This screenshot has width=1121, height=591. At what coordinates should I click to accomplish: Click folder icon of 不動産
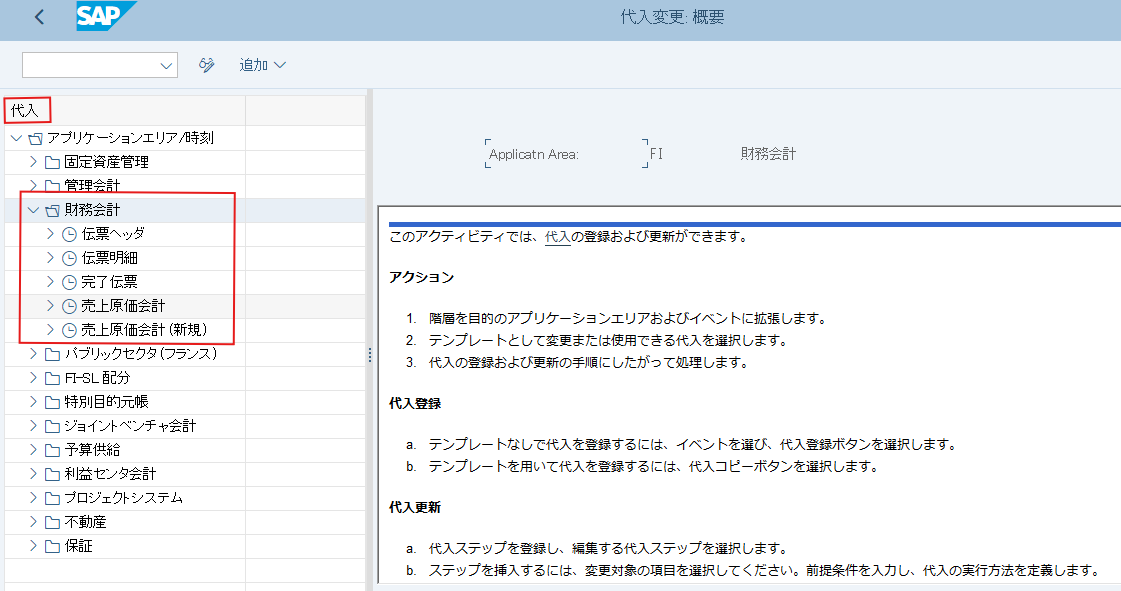[x=52, y=522]
